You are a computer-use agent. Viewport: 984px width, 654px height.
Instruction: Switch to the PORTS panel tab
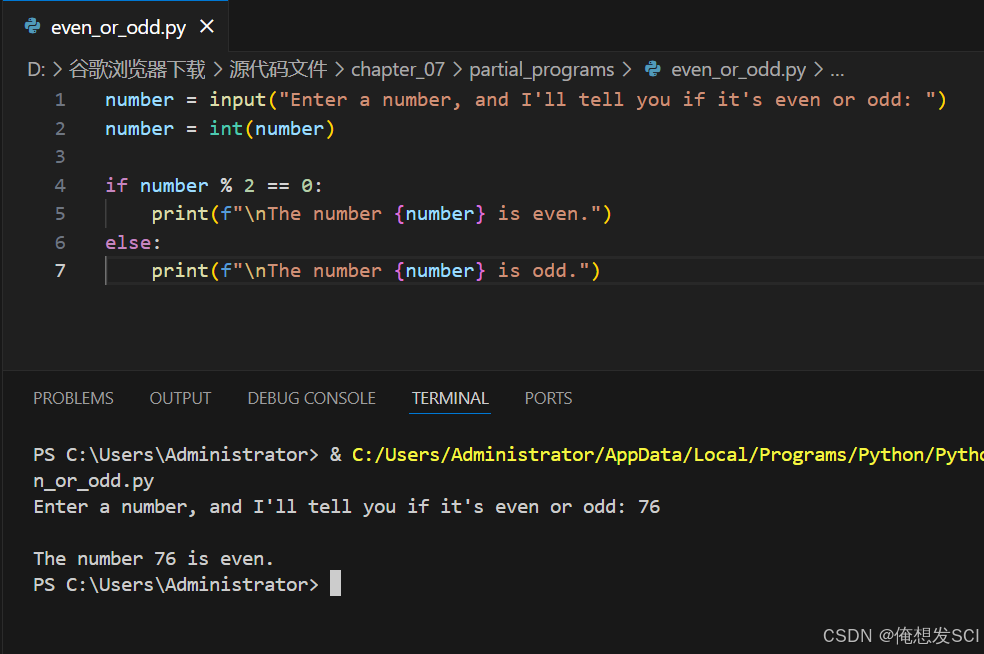pos(548,398)
